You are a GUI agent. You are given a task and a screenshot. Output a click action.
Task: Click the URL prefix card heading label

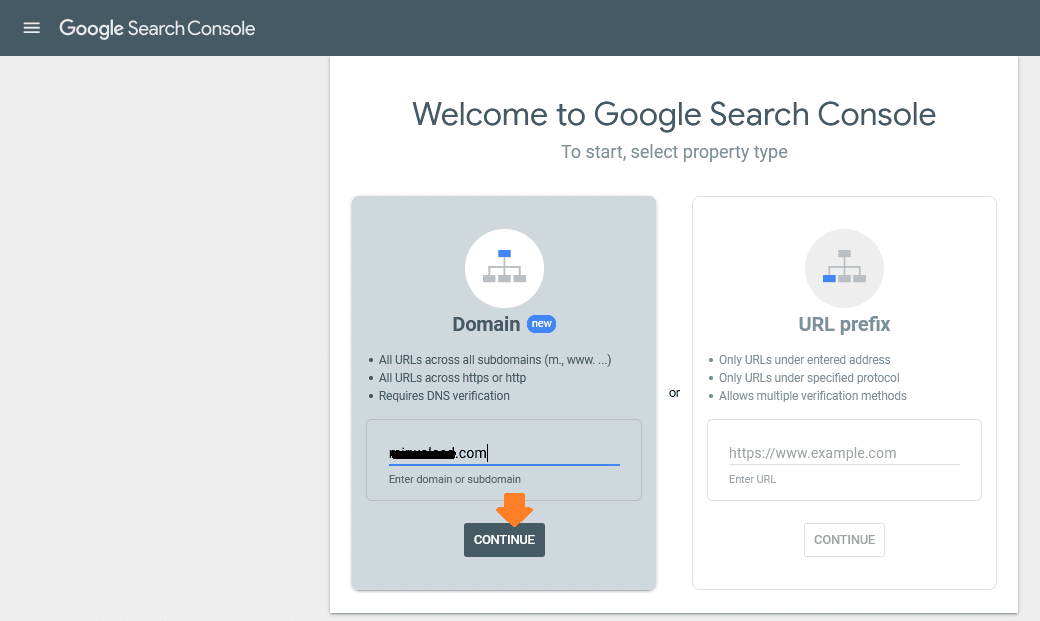coord(844,324)
